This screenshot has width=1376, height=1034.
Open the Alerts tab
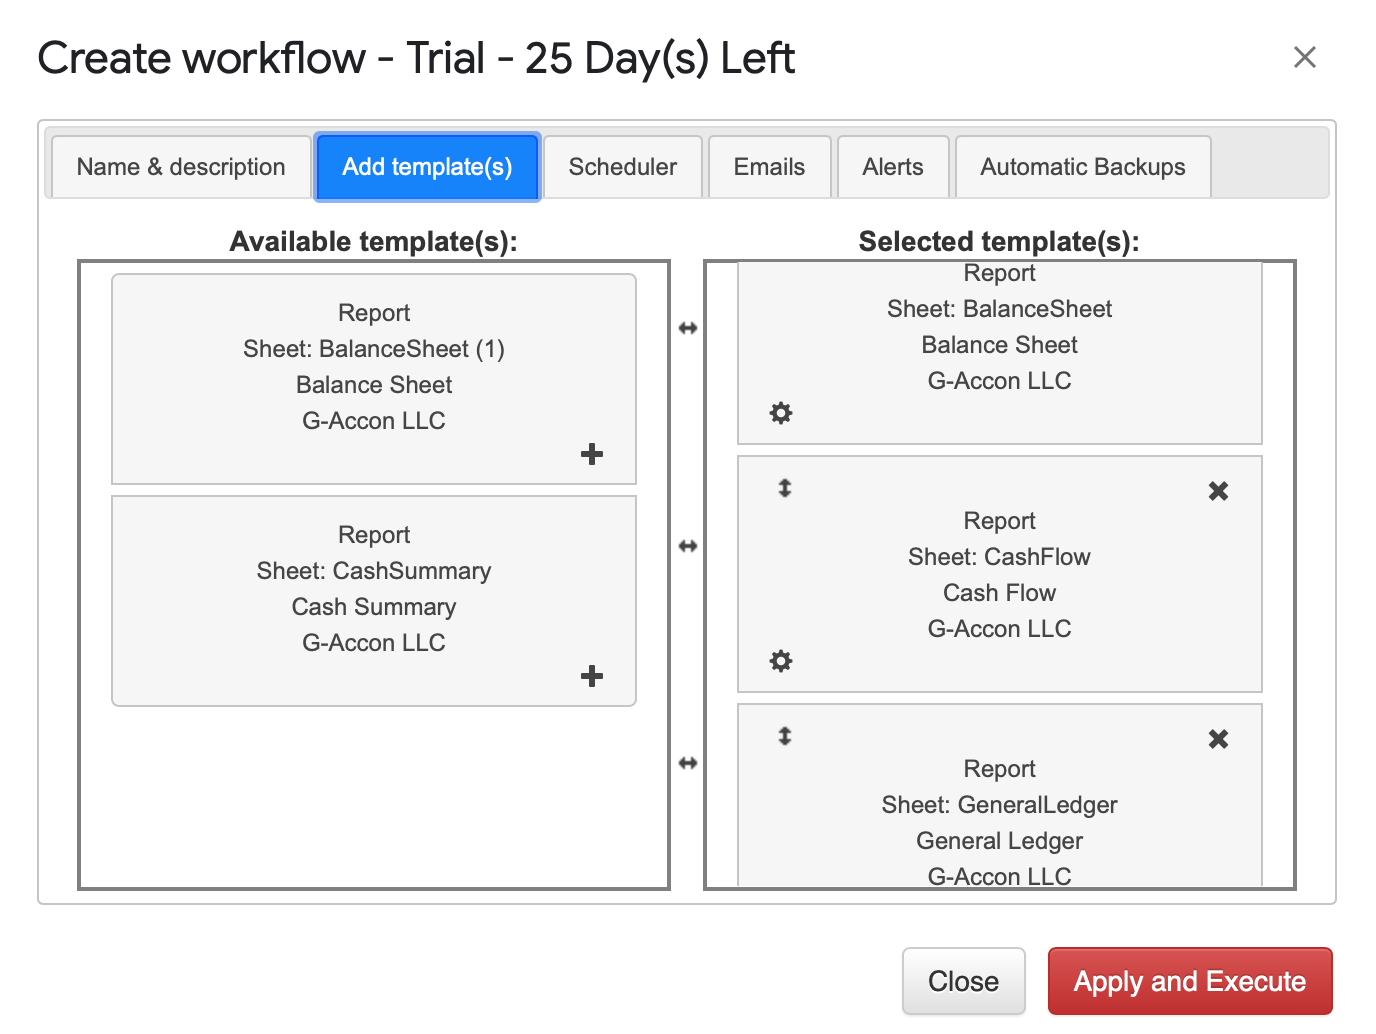pyautogui.click(x=893, y=167)
